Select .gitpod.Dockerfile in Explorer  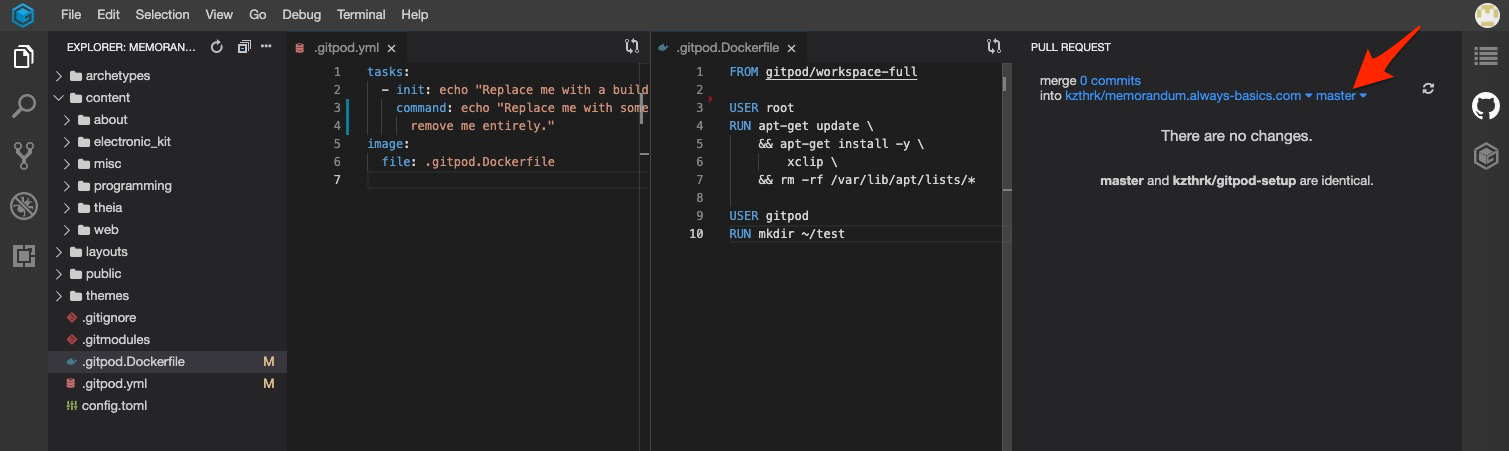(167, 362)
